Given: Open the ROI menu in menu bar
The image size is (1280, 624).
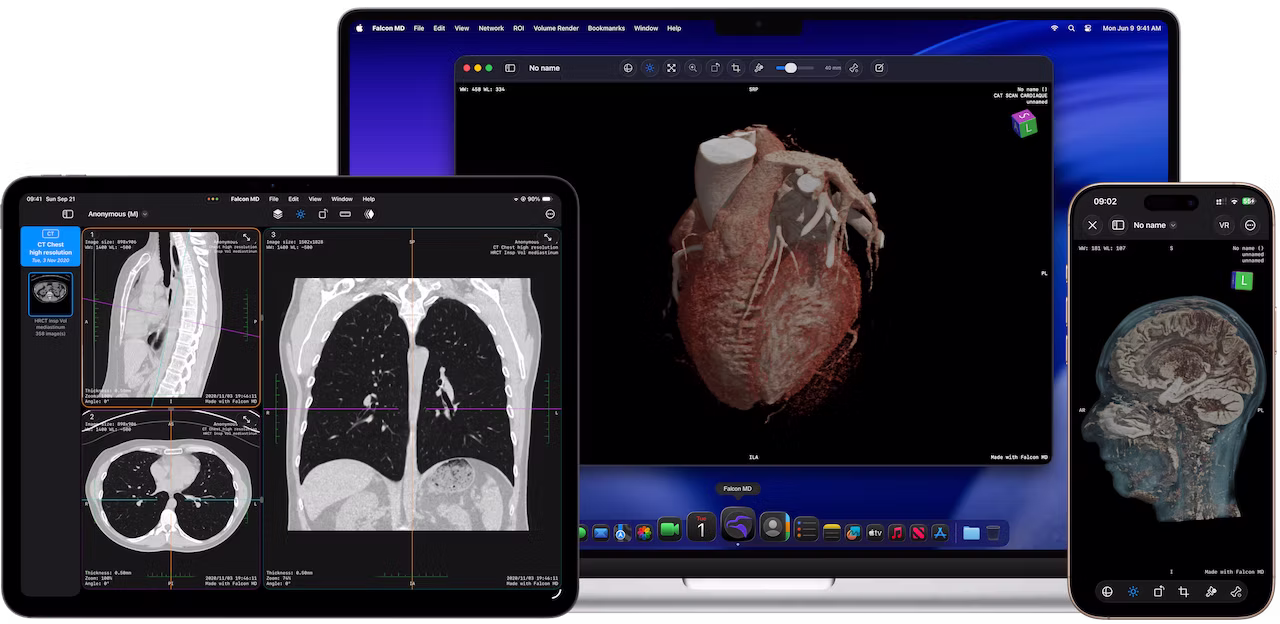Looking at the screenshot, I should pyautogui.click(x=518, y=28).
